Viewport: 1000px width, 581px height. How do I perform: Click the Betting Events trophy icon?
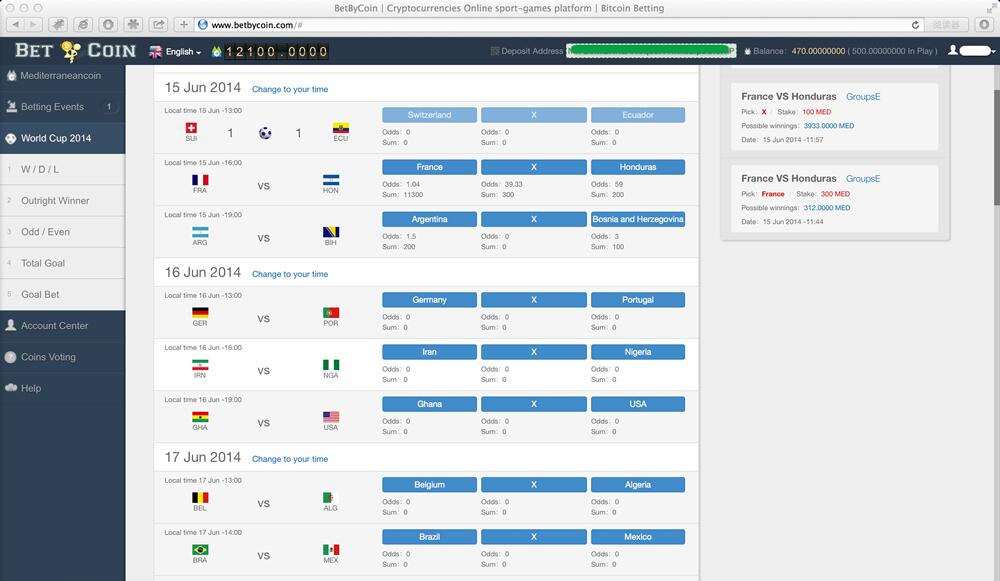pyautogui.click(x=11, y=107)
